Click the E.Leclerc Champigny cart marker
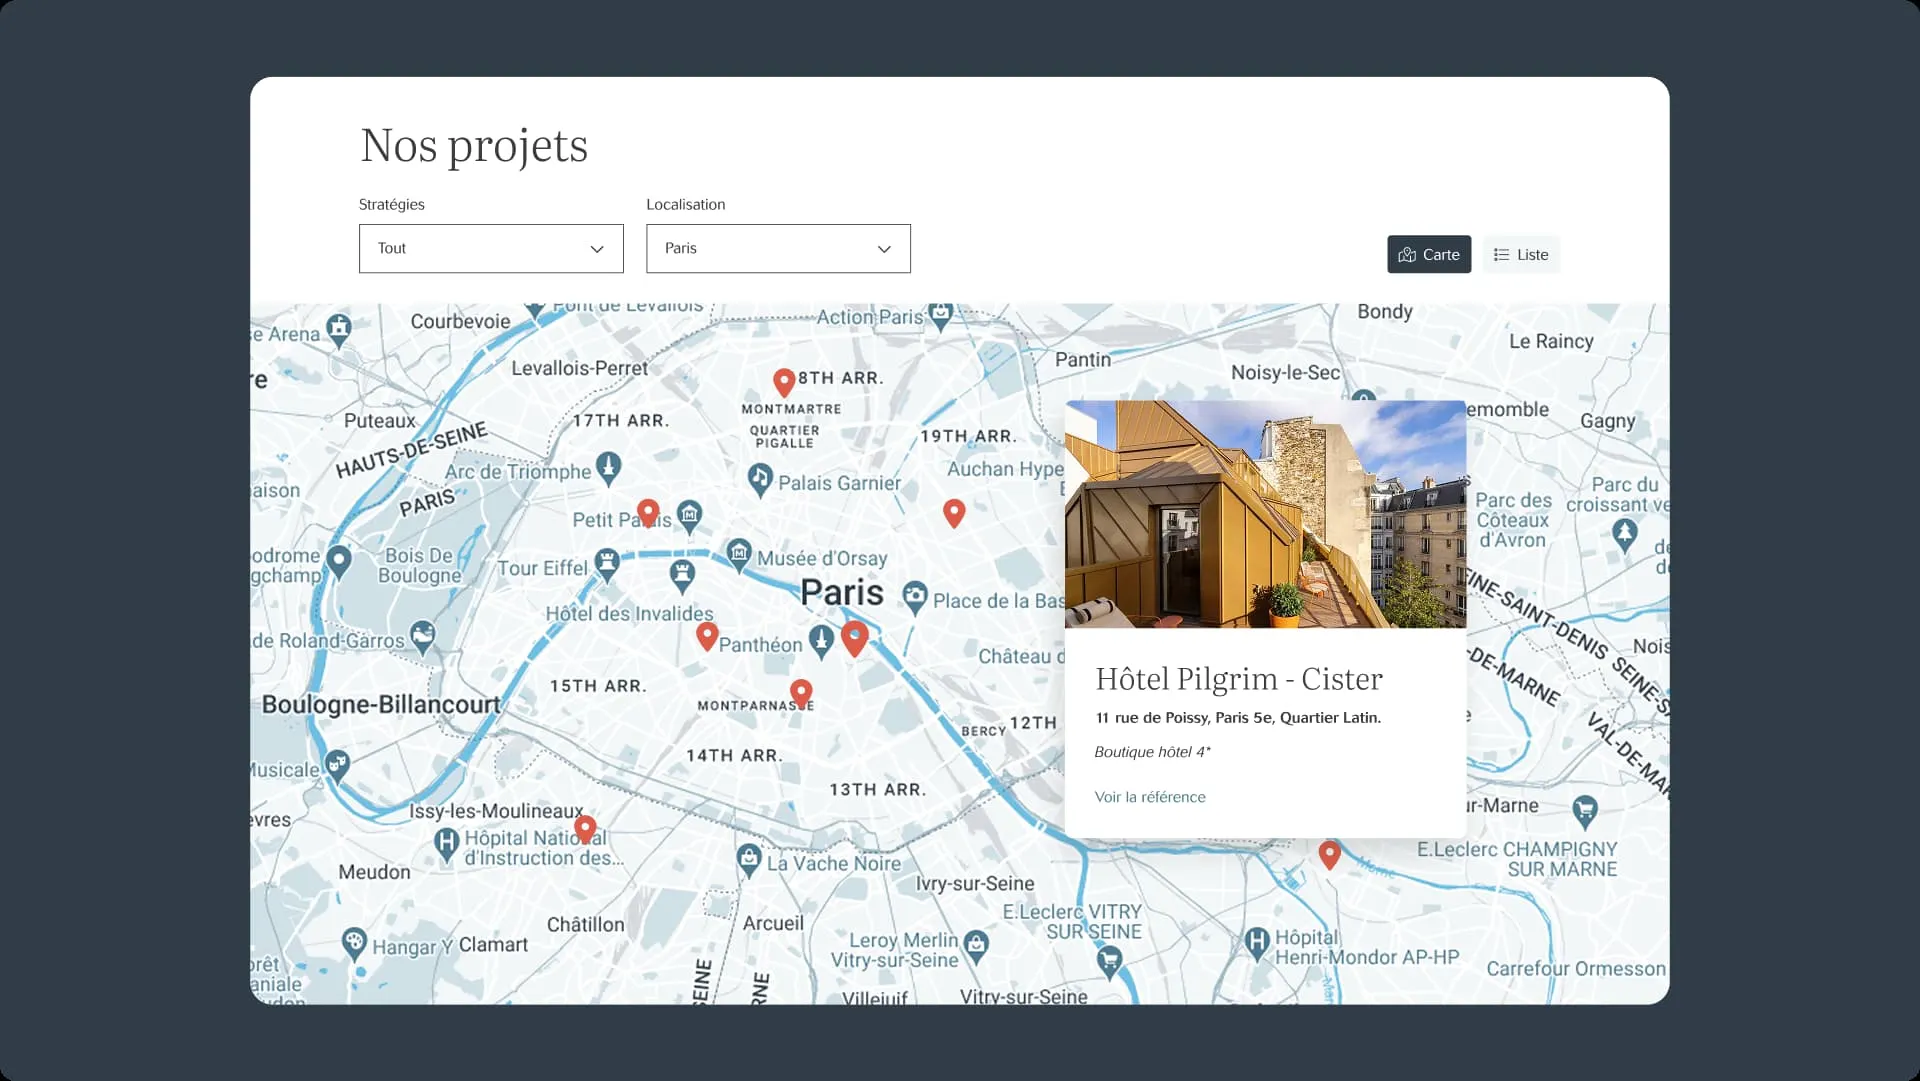This screenshot has height=1081, width=1920. pos(1585,812)
